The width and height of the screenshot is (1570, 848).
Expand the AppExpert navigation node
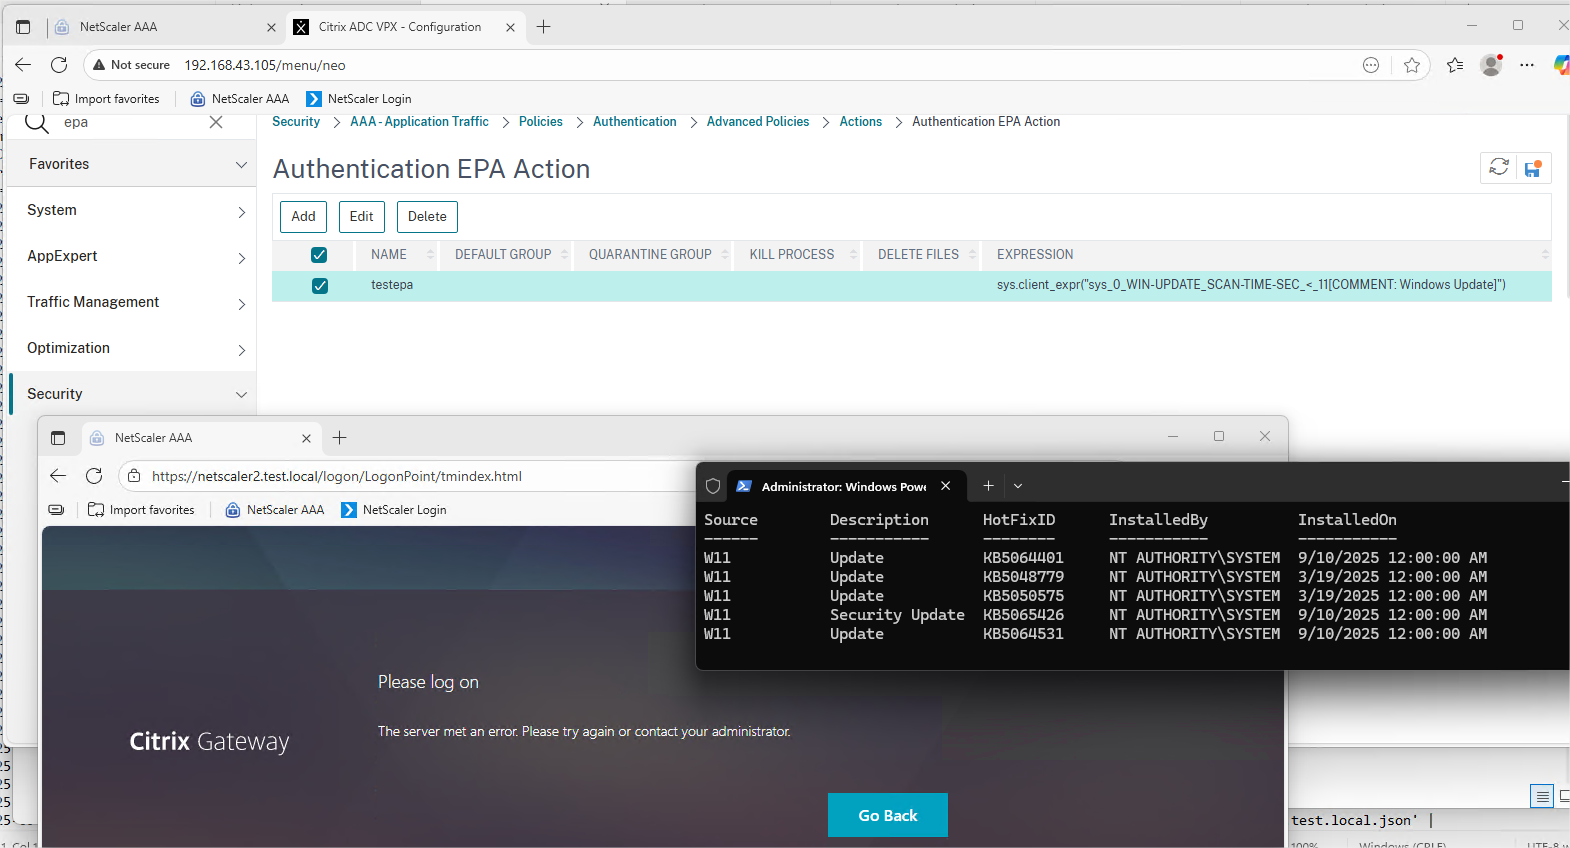pos(134,256)
